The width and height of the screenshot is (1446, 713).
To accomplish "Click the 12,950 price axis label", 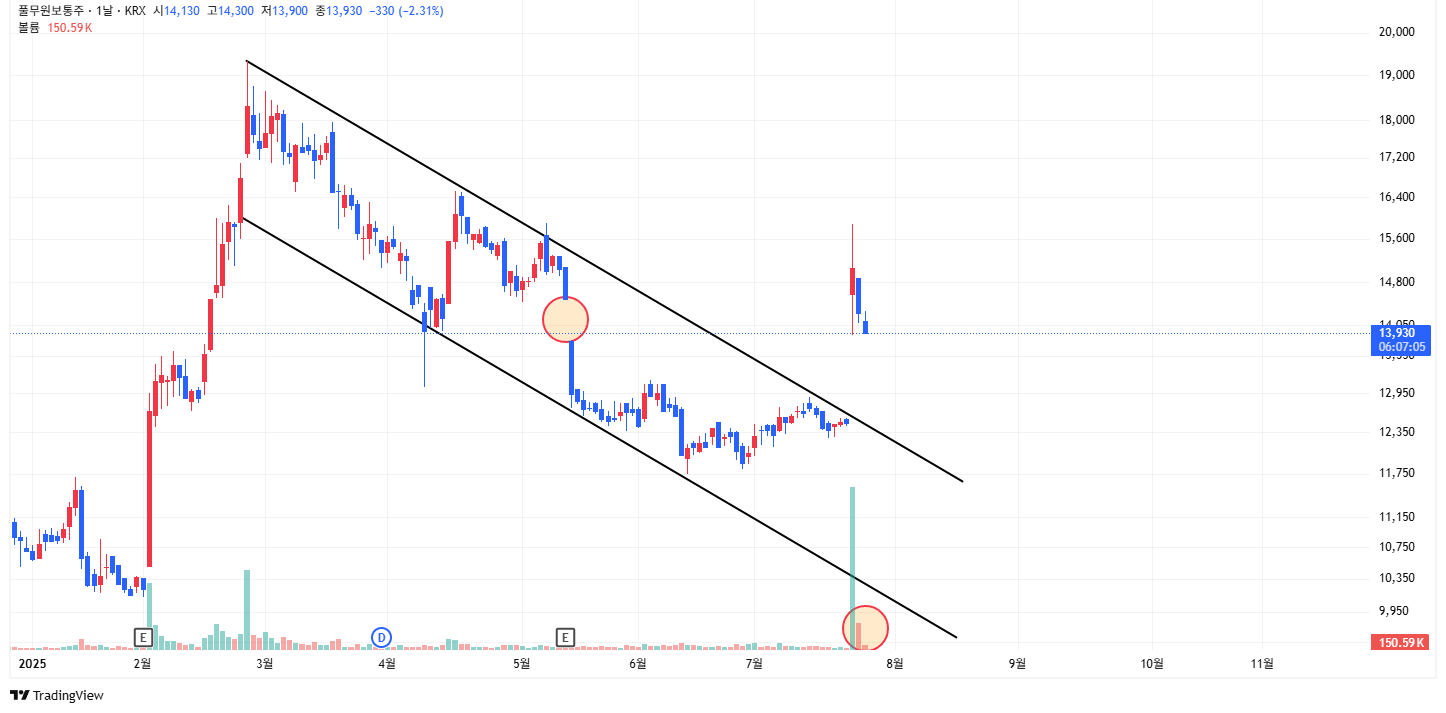I will pos(1395,393).
